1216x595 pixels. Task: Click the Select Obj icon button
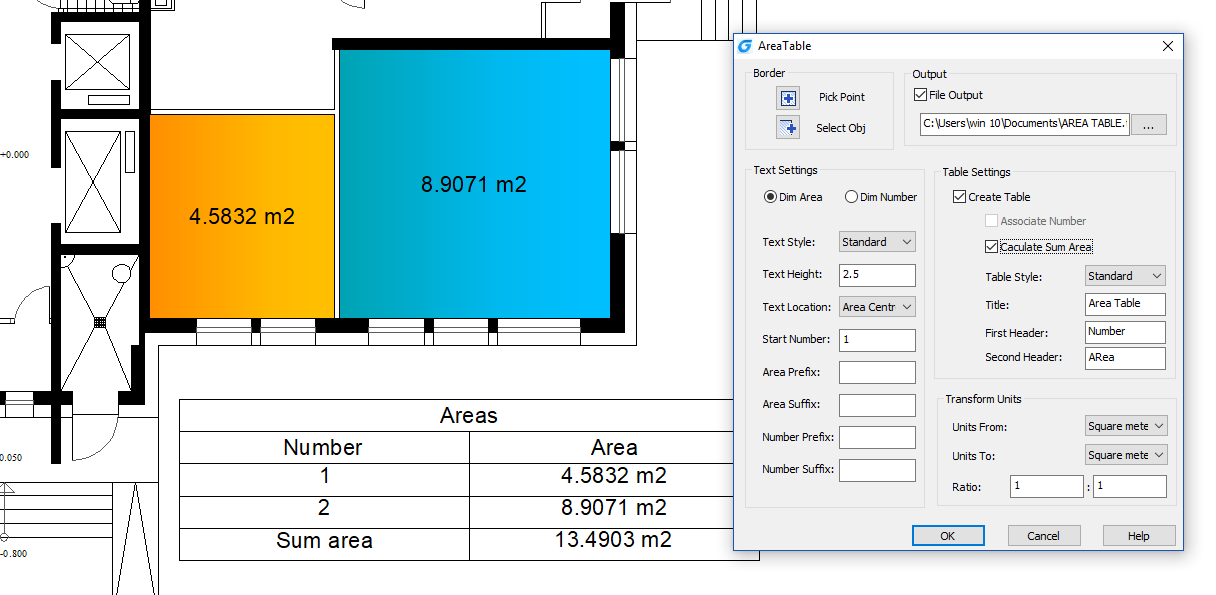pyautogui.click(x=789, y=128)
